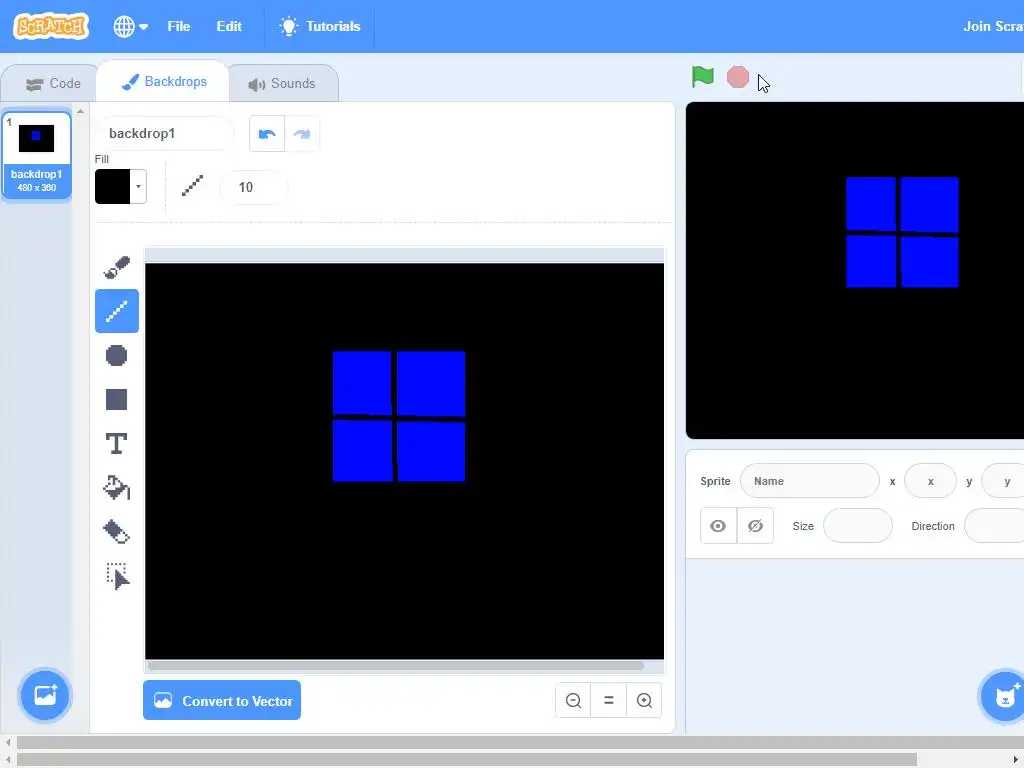
Task: Open the Choose a Sprite button
Action: tap(1004, 696)
